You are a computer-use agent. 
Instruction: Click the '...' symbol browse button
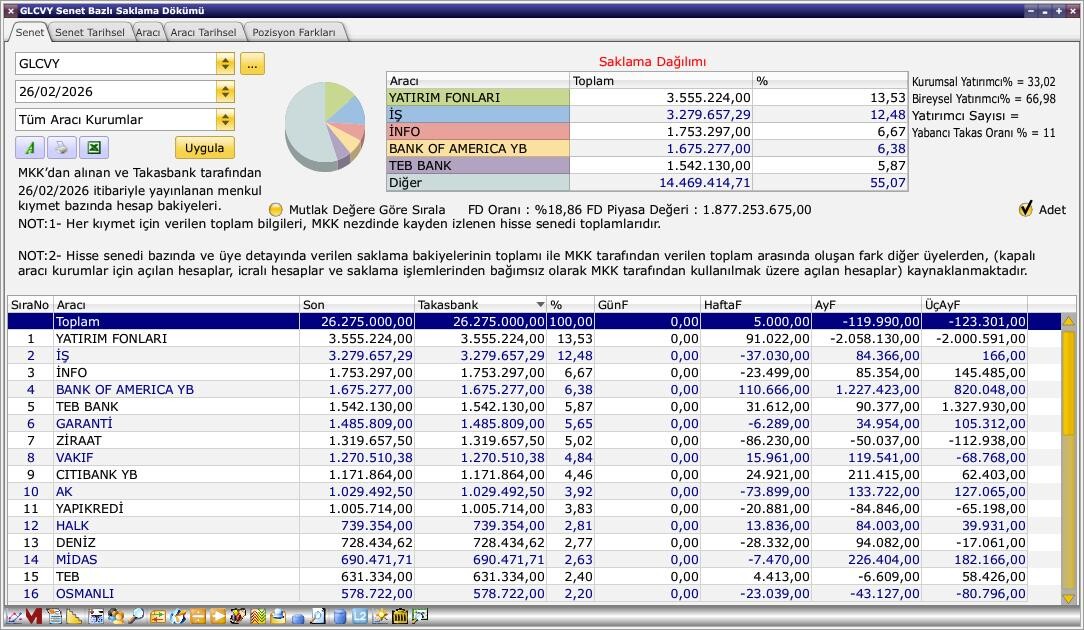pyautogui.click(x=252, y=64)
